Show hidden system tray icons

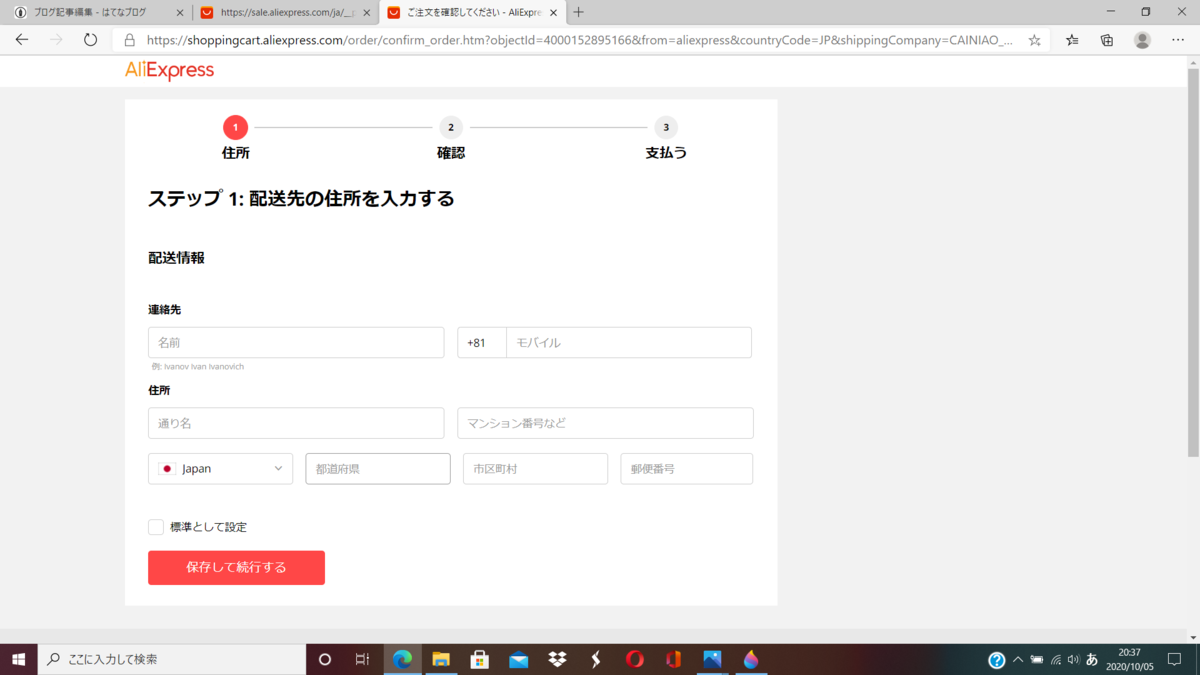point(1018,660)
